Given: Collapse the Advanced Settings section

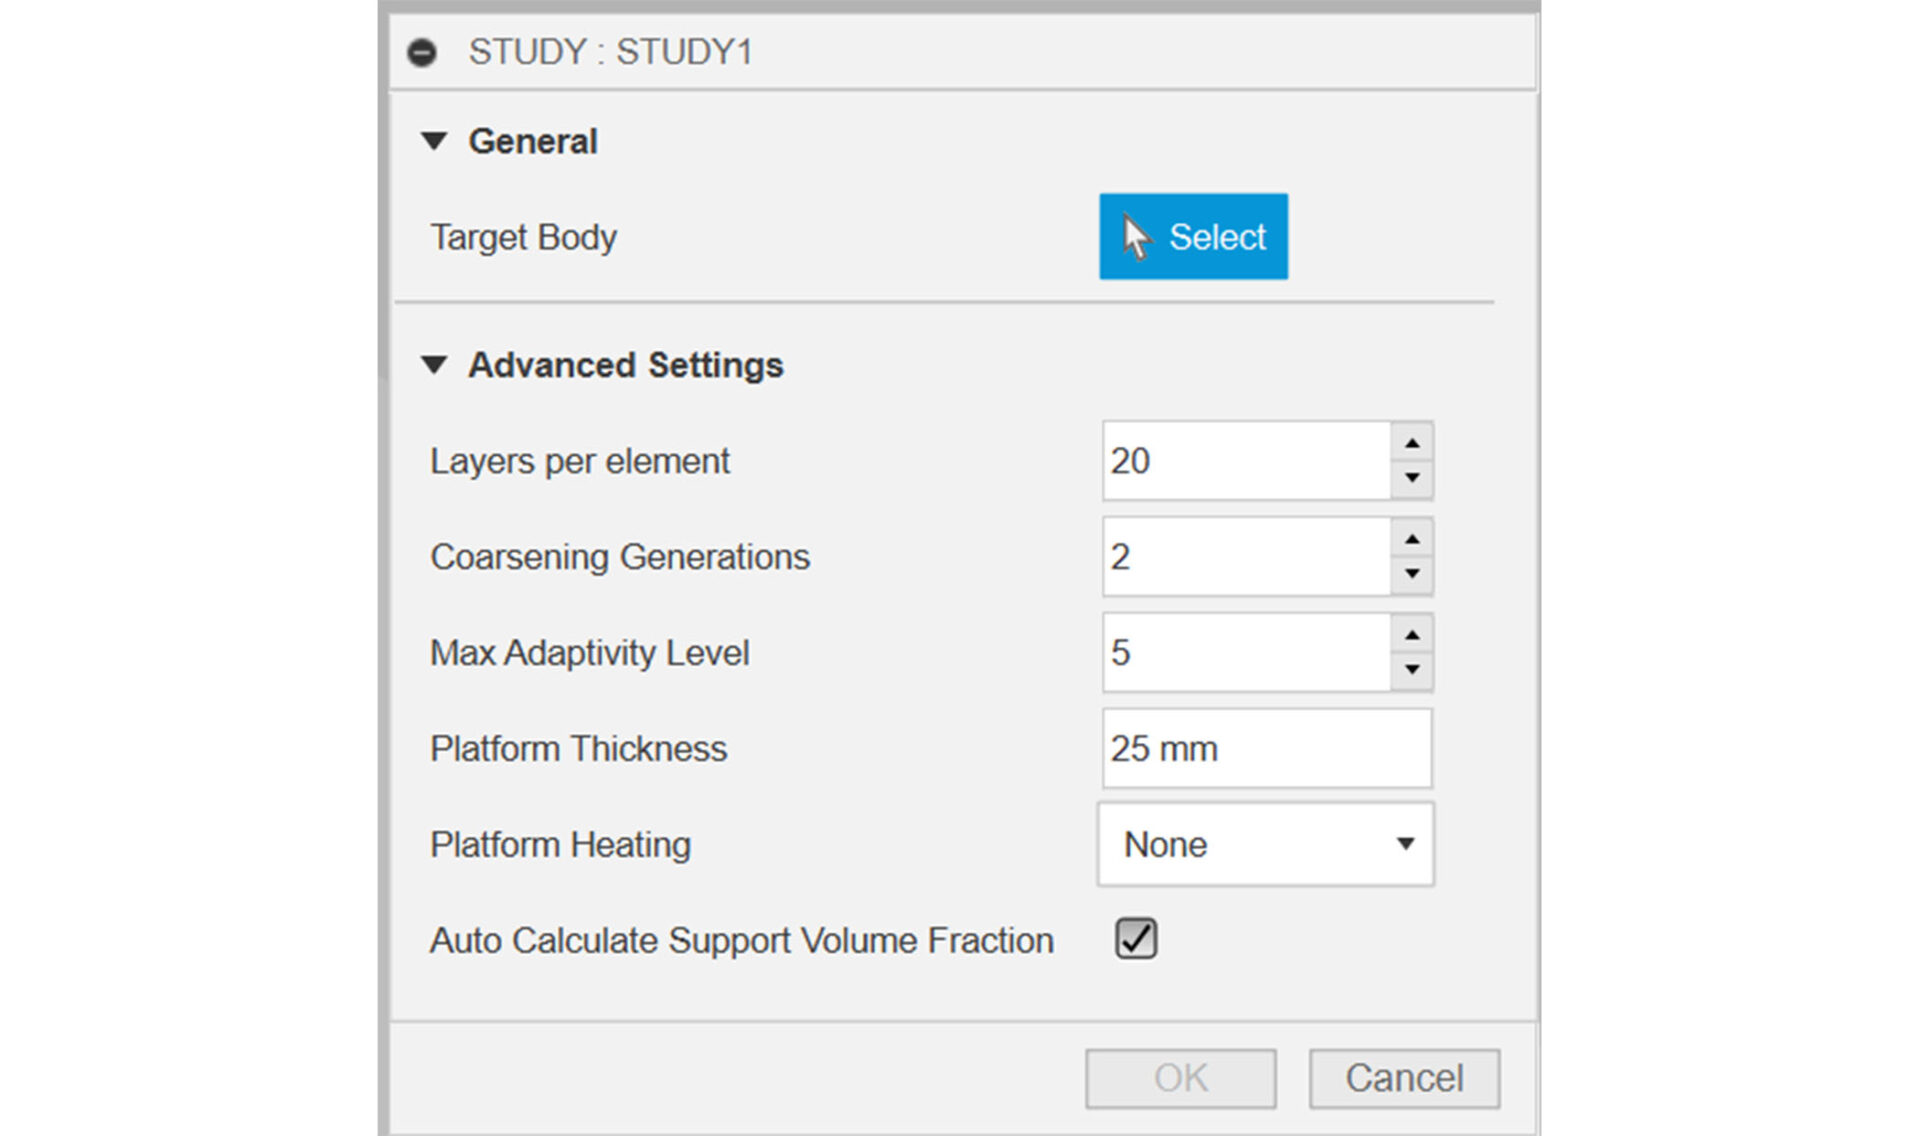Looking at the screenshot, I should coord(435,365).
